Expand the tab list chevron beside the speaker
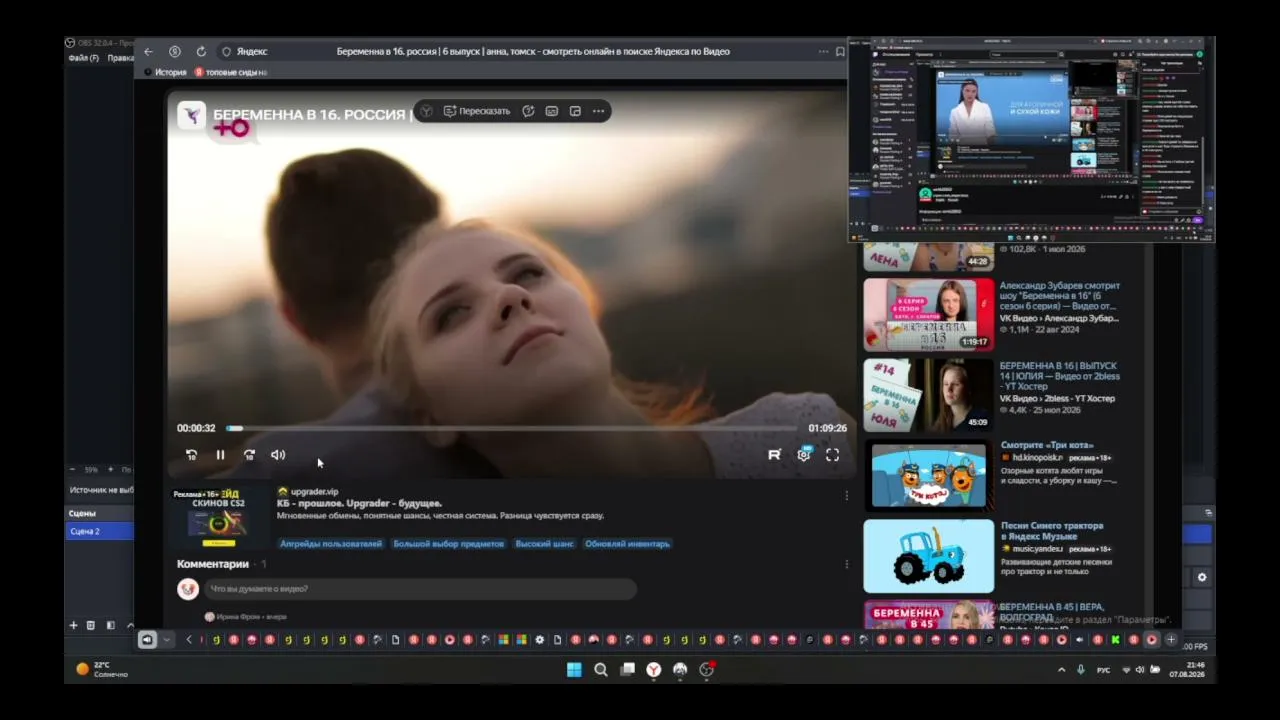This screenshot has height=720, width=1280. coord(166,640)
